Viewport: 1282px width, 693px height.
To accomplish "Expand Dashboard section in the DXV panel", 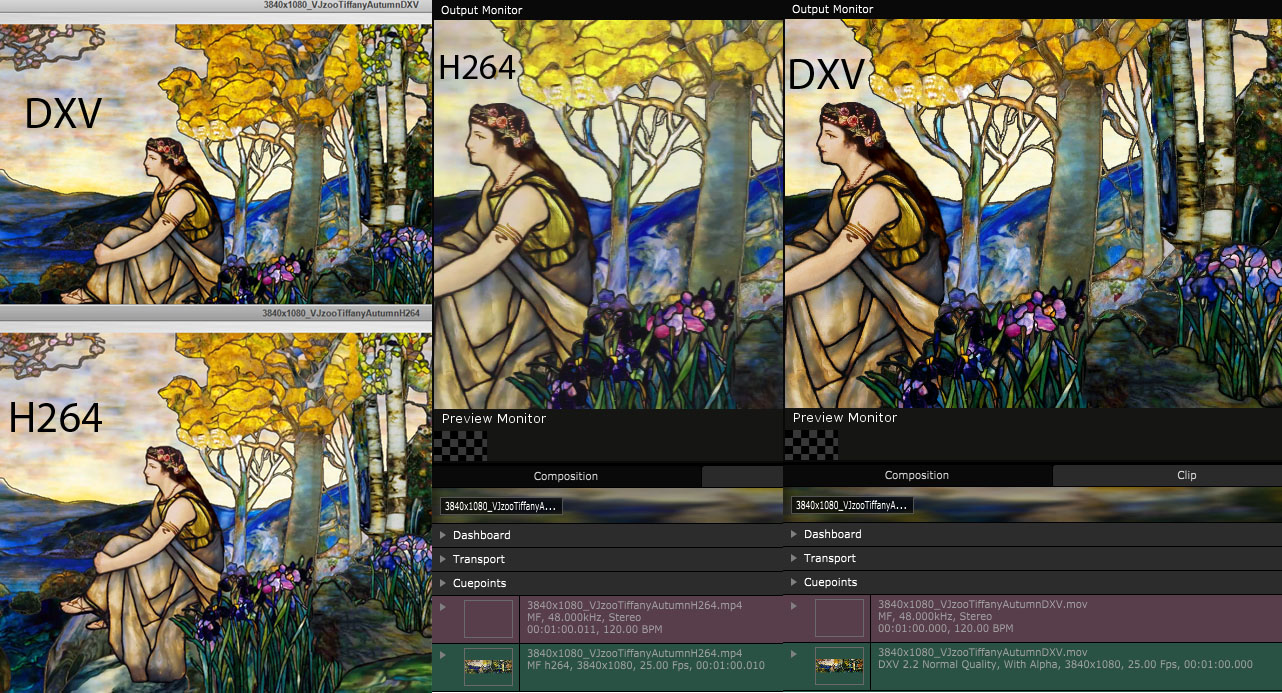I will [795, 534].
